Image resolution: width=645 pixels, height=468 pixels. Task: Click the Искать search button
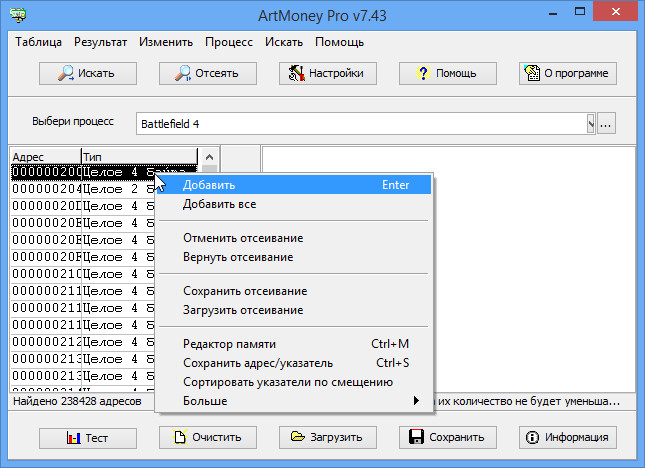click(88, 73)
